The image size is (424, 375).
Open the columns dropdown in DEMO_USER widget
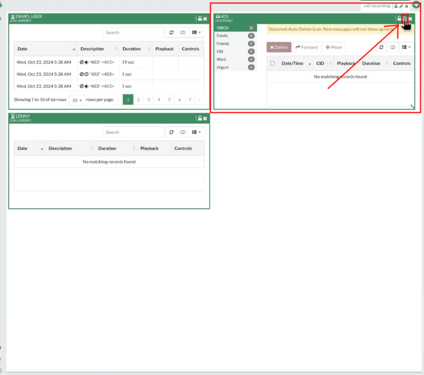pos(196,32)
